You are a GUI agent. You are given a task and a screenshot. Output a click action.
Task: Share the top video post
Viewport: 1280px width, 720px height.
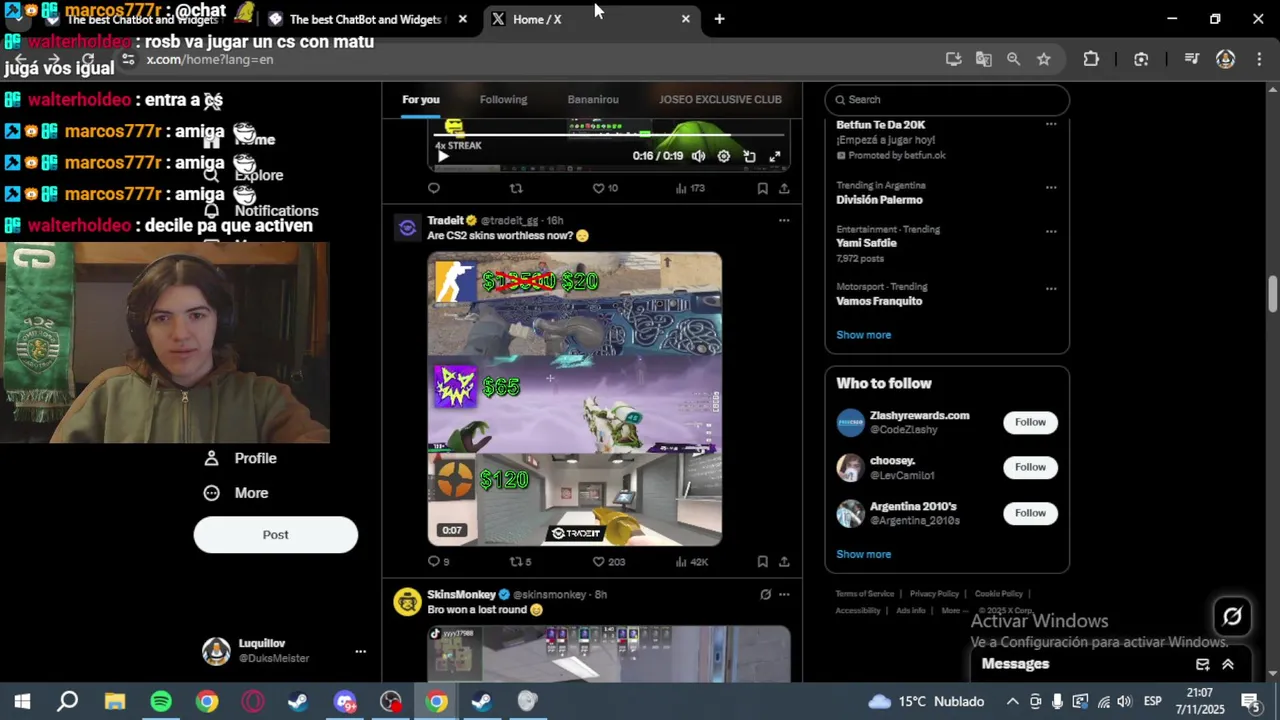pyautogui.click(x=784, y=188)
